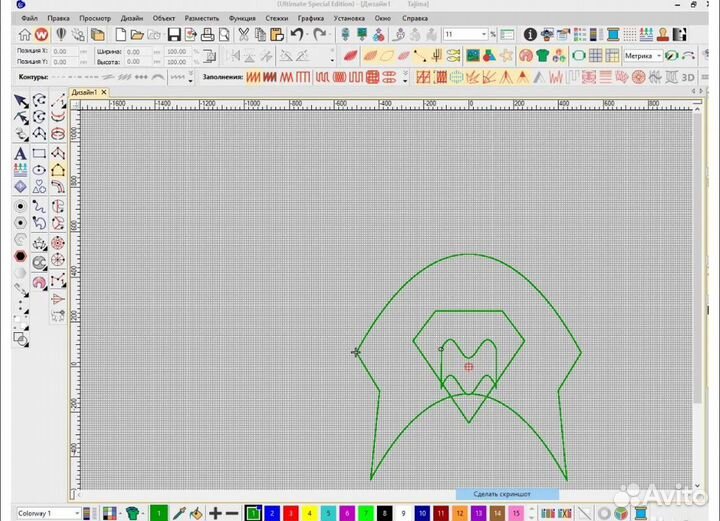The width and height of the screenshot is (720, 521).
Task: Click the Позиция X input field
Action: (x=65, y=51)
